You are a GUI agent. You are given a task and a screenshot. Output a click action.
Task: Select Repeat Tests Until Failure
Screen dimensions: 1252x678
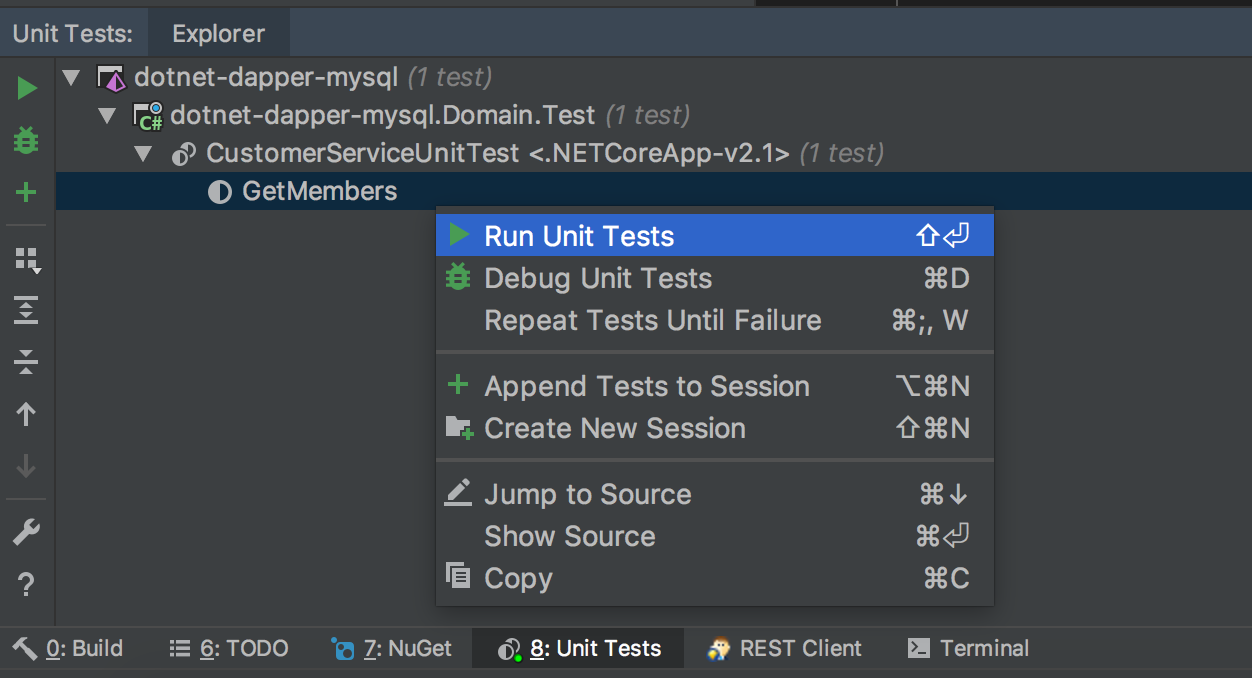tap(652, 320)
